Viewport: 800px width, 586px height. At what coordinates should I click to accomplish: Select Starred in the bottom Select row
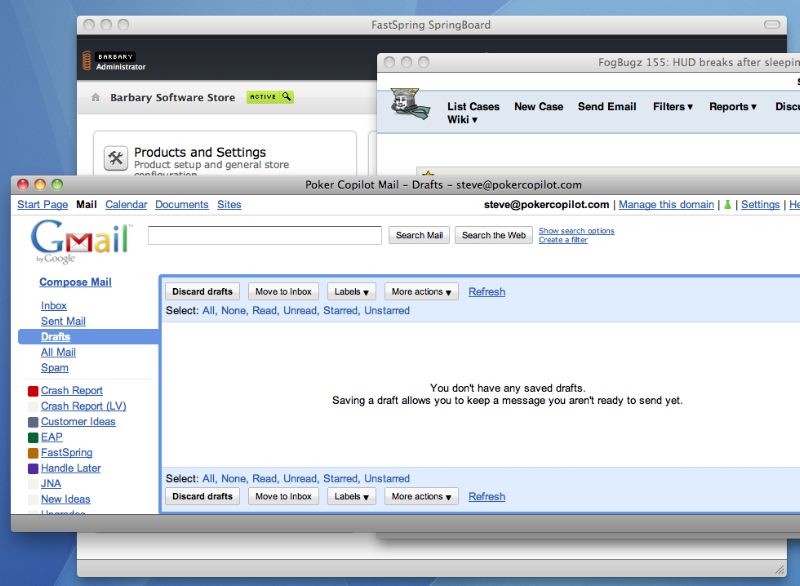341,479
